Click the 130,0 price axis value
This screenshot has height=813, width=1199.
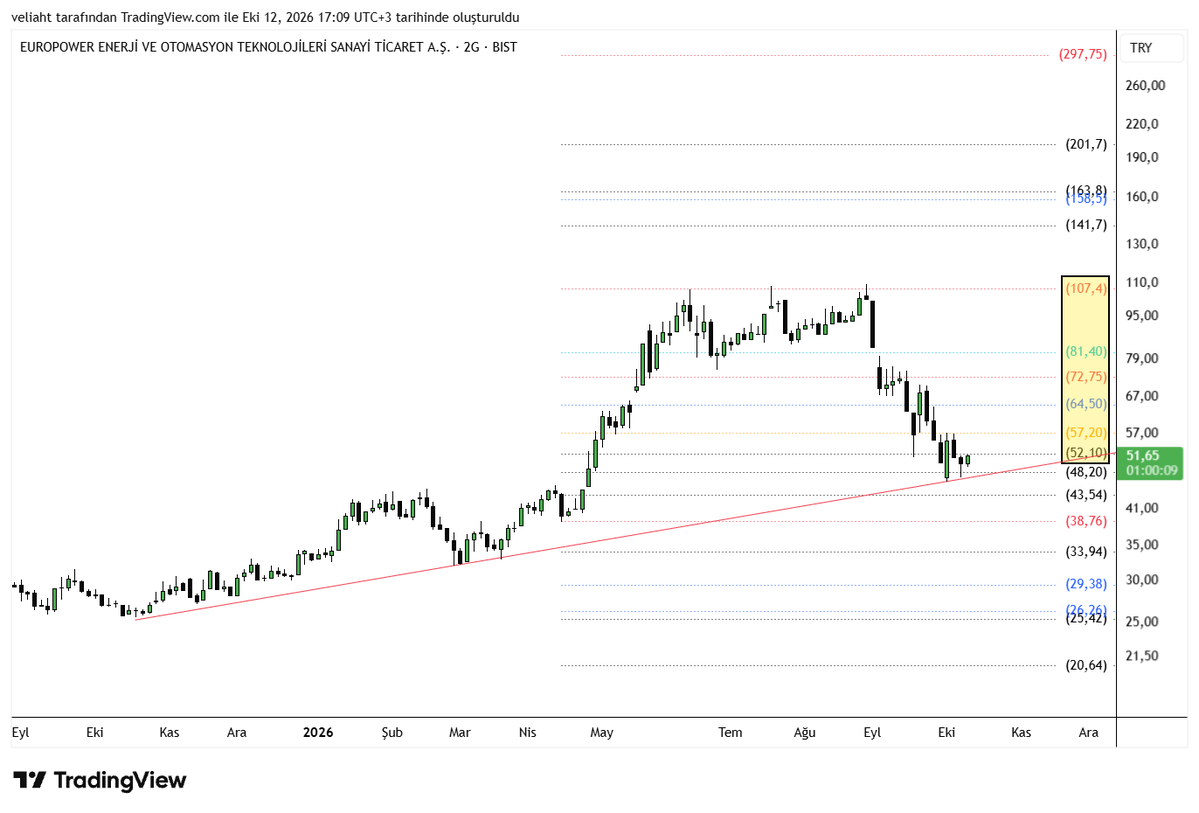tap(1142, 244)
